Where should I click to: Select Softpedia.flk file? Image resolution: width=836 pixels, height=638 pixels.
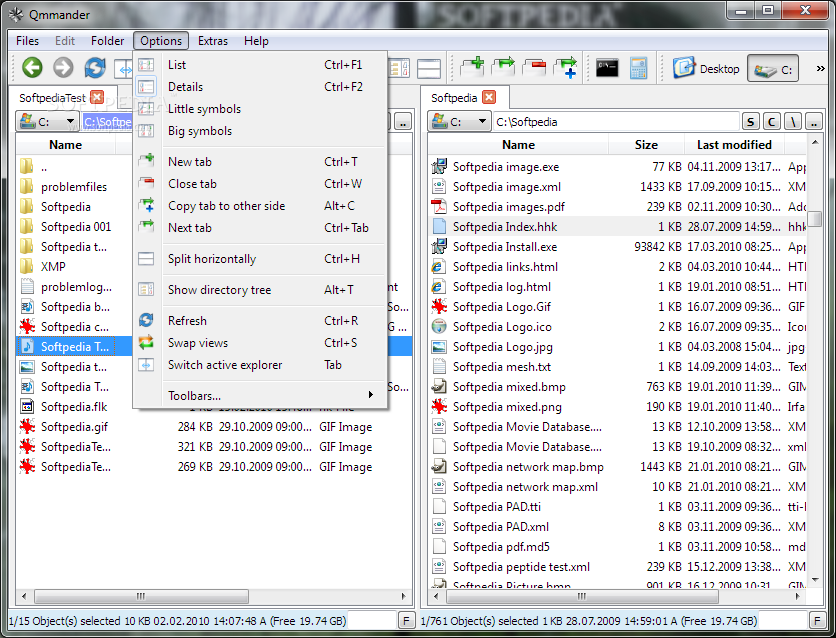pyautogui.click(x=74, y=407)
